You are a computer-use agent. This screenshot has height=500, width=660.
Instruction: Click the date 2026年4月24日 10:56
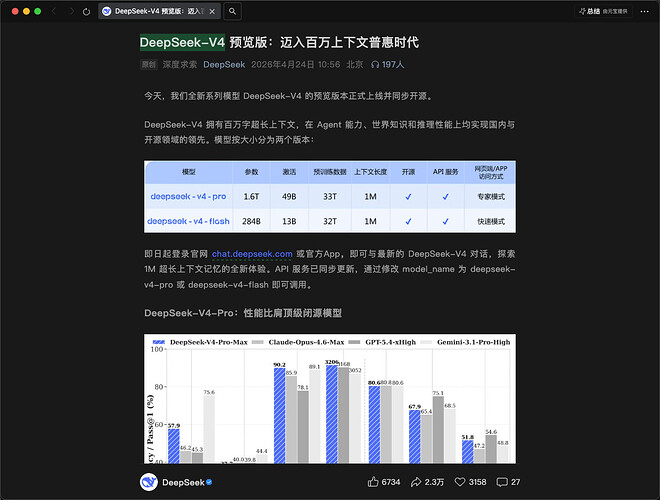295,64
